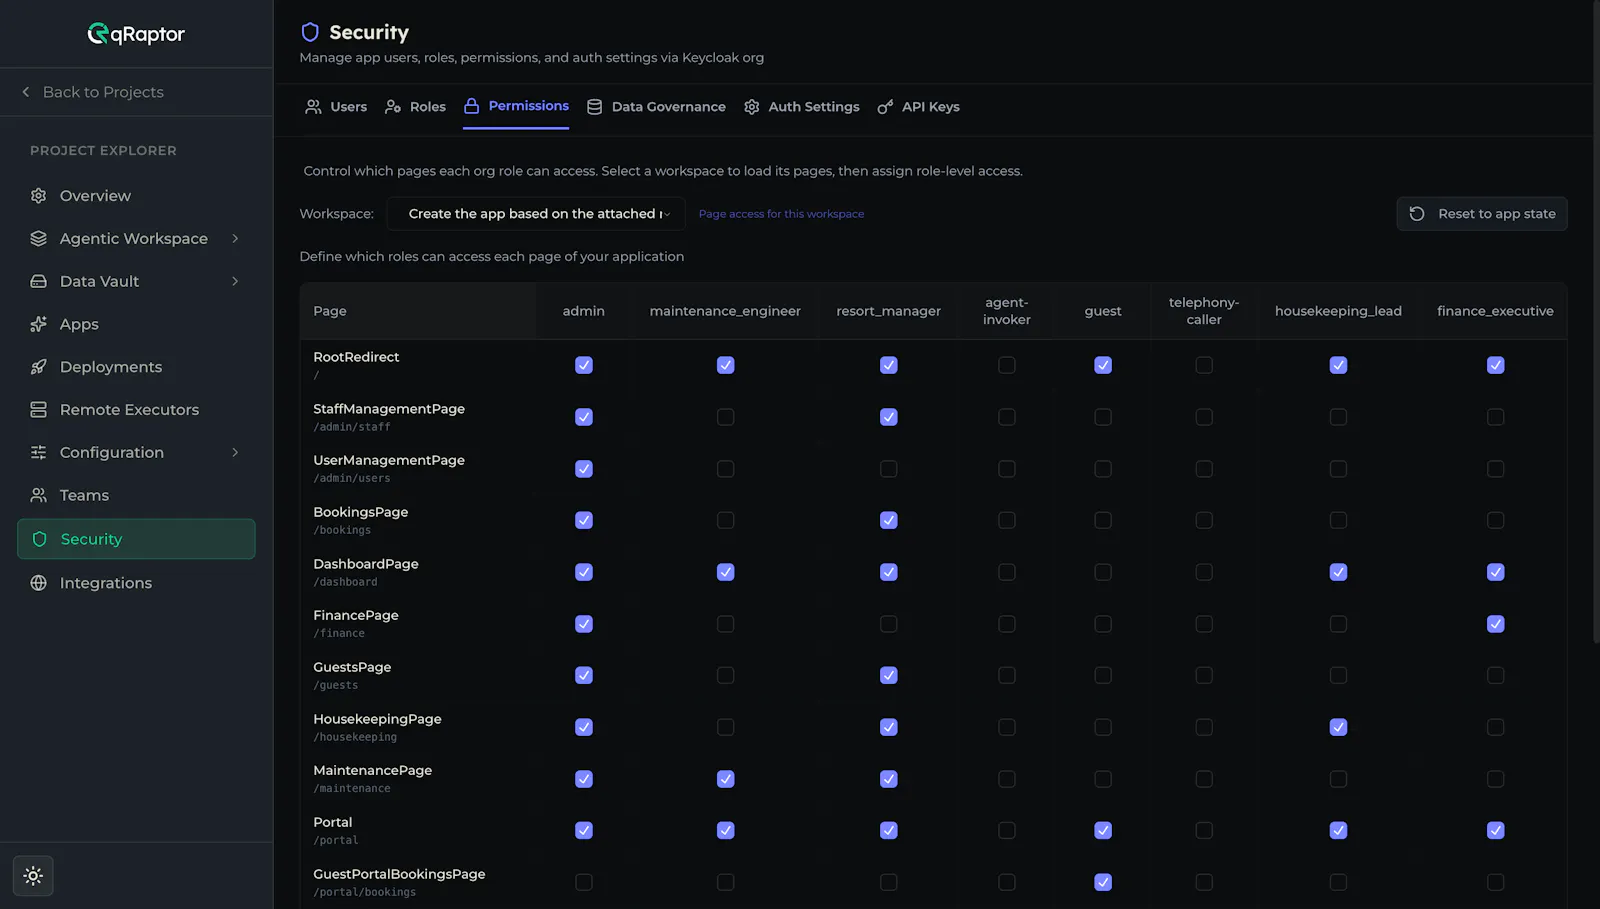Click the Integrations globe icon
This screenshot has width=1600, height=909.
(39, 583)
